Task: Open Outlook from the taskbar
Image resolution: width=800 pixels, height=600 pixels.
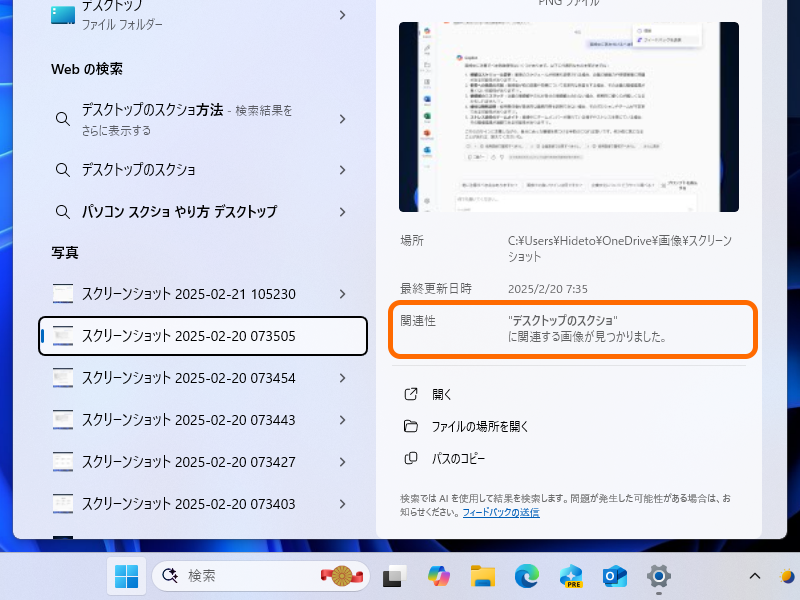Action: (x=614, y=577)
